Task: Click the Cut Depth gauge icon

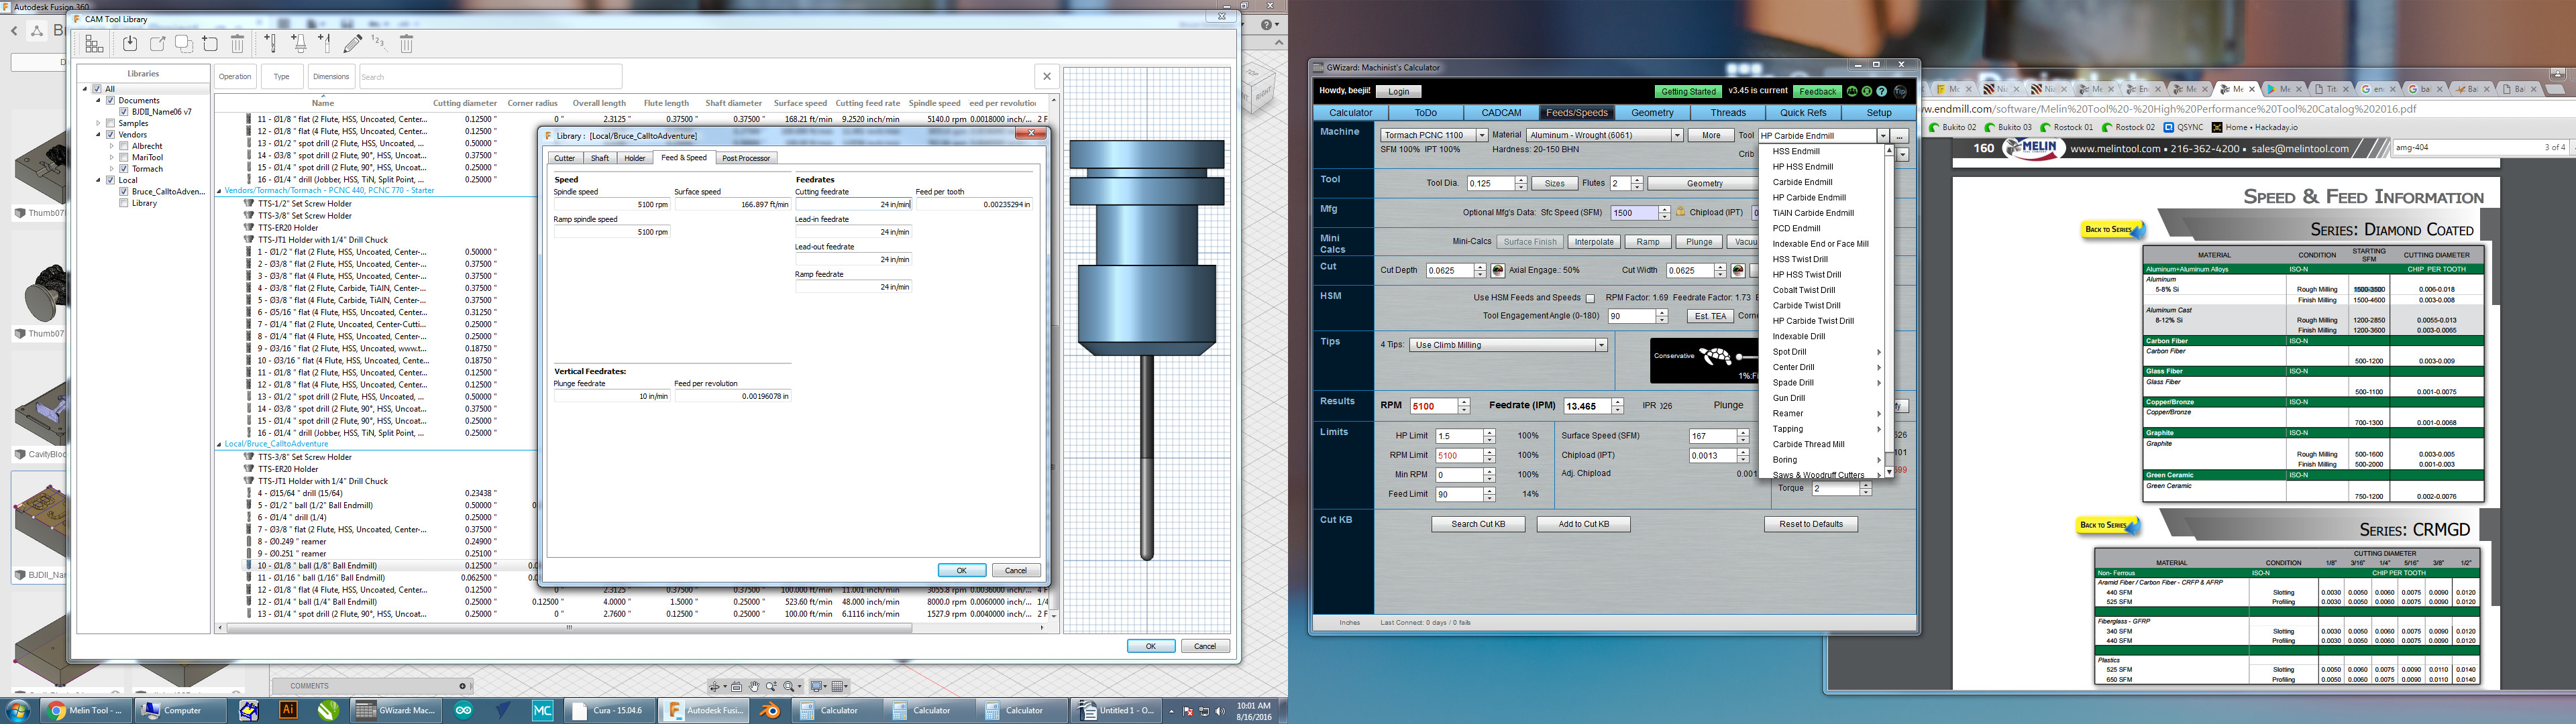Action: pos(1498,271)
